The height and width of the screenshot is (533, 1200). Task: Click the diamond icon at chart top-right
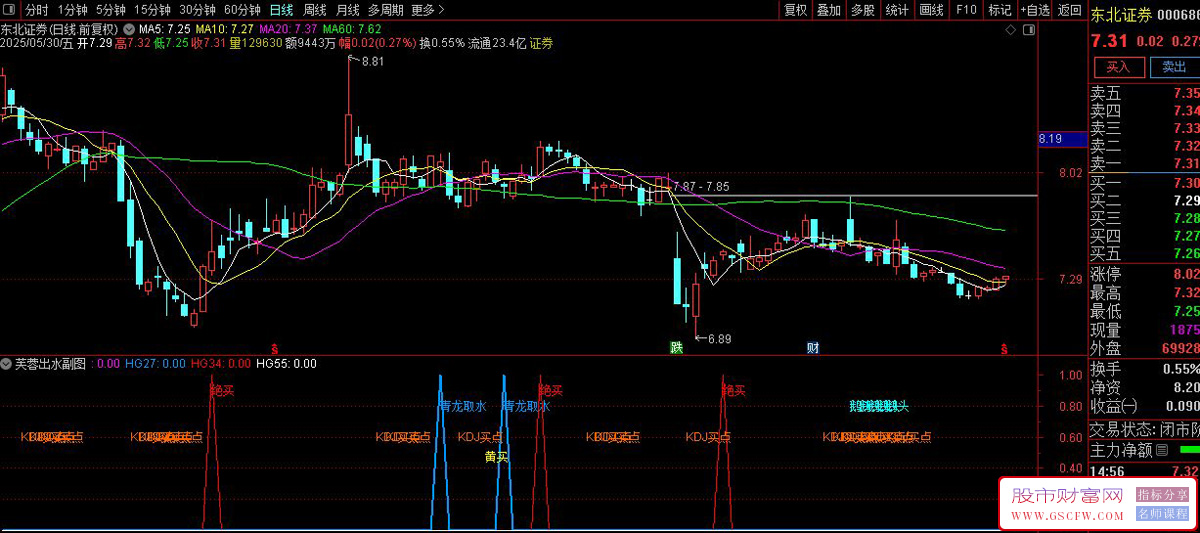tap(1012, 30)
